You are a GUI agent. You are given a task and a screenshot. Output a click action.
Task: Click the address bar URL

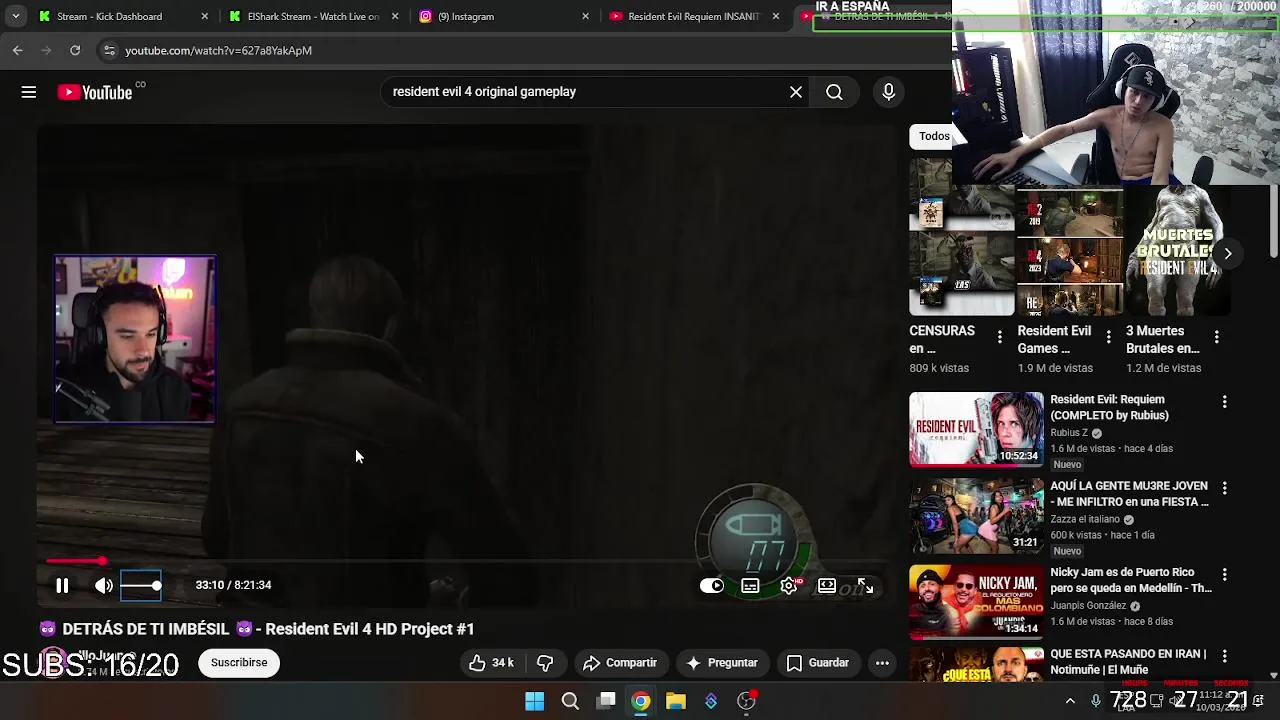click(218, 50)
